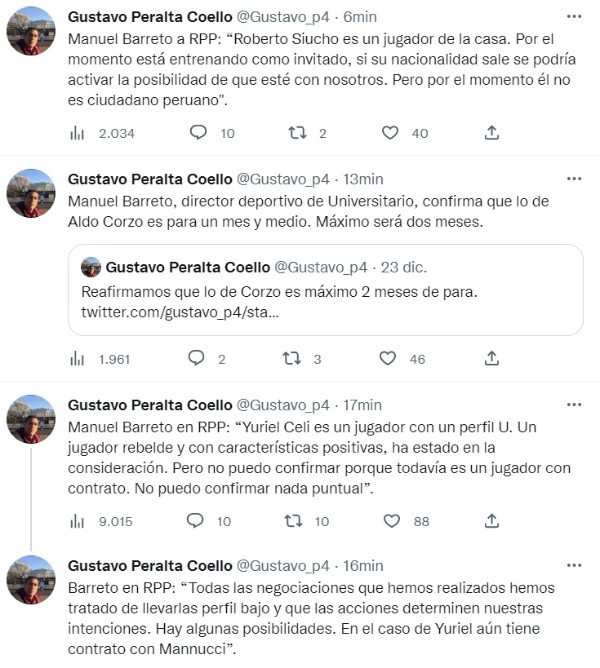Reply to the Yuriel Celi tweet
This screenshot has height=668, width=600.
pyautogui.click(x=198, y=521)
